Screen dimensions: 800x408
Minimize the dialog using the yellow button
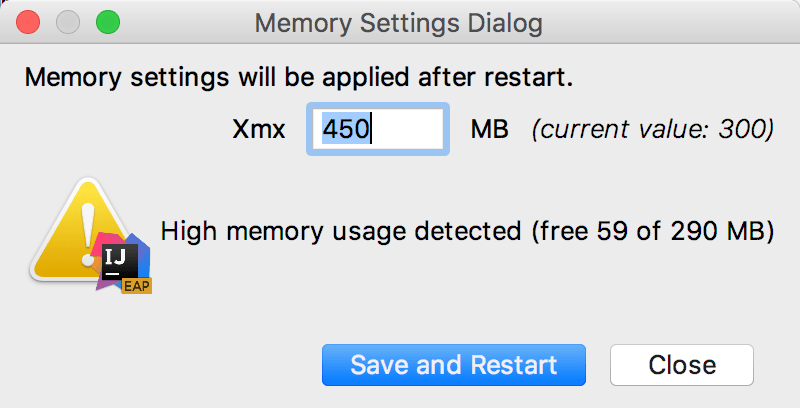tap(68, 21)
